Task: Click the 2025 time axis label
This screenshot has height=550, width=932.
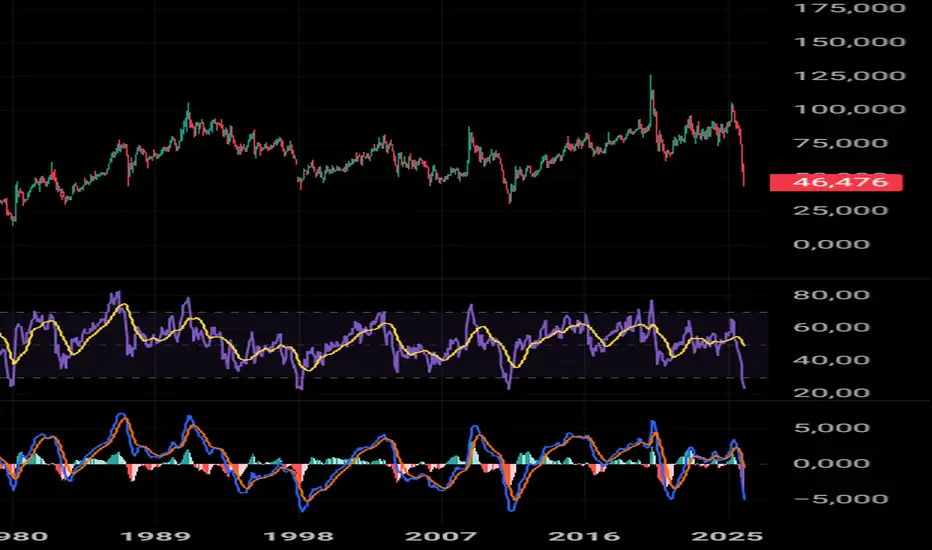Action: click(728, 536)
